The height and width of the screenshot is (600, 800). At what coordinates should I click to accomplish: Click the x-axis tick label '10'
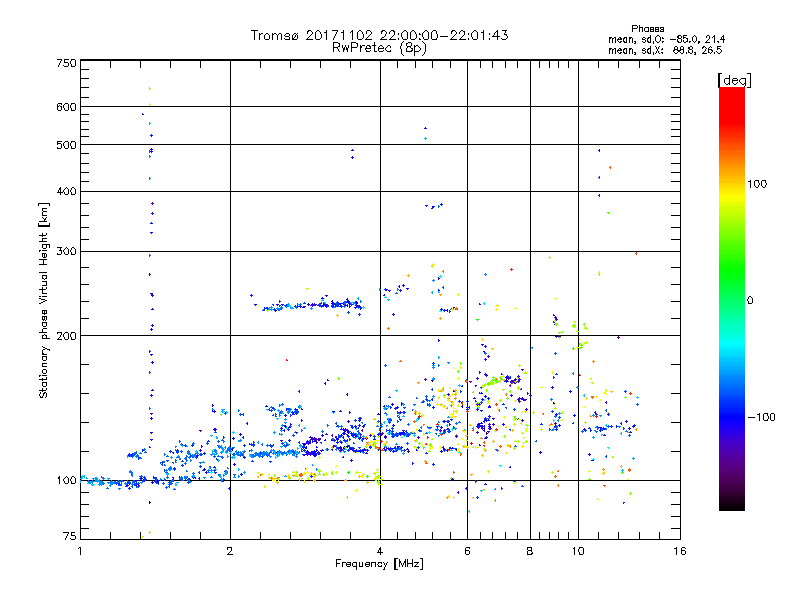tap(578, 551)
